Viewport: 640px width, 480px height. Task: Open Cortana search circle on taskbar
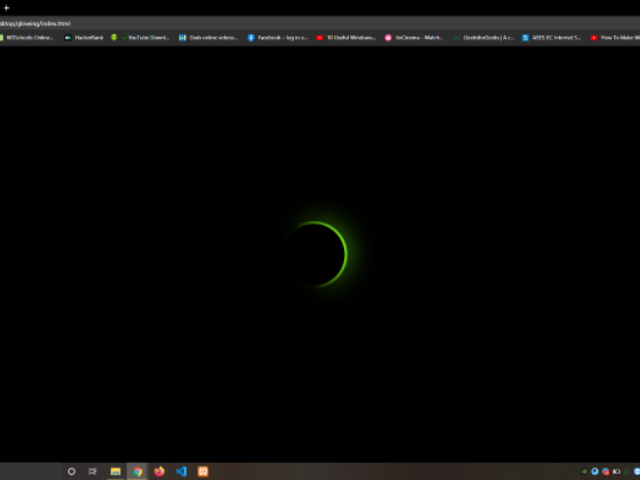[x=71, y=471]
